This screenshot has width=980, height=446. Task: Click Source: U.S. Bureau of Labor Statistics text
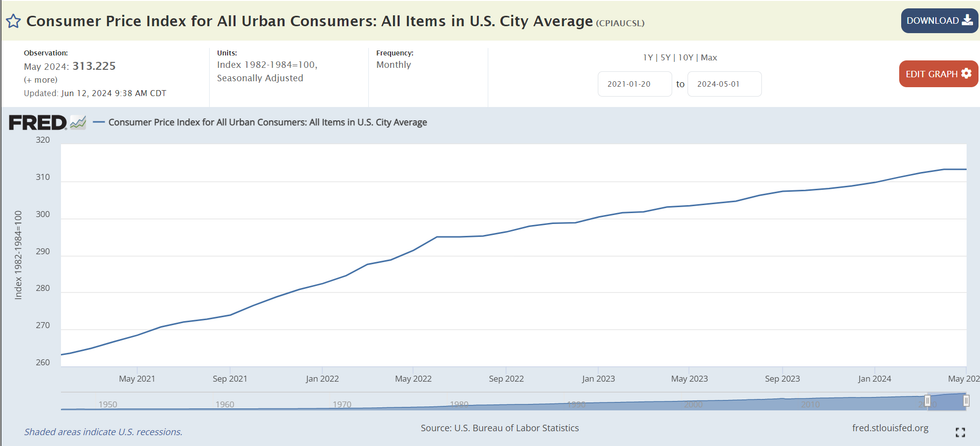point(500,428)
